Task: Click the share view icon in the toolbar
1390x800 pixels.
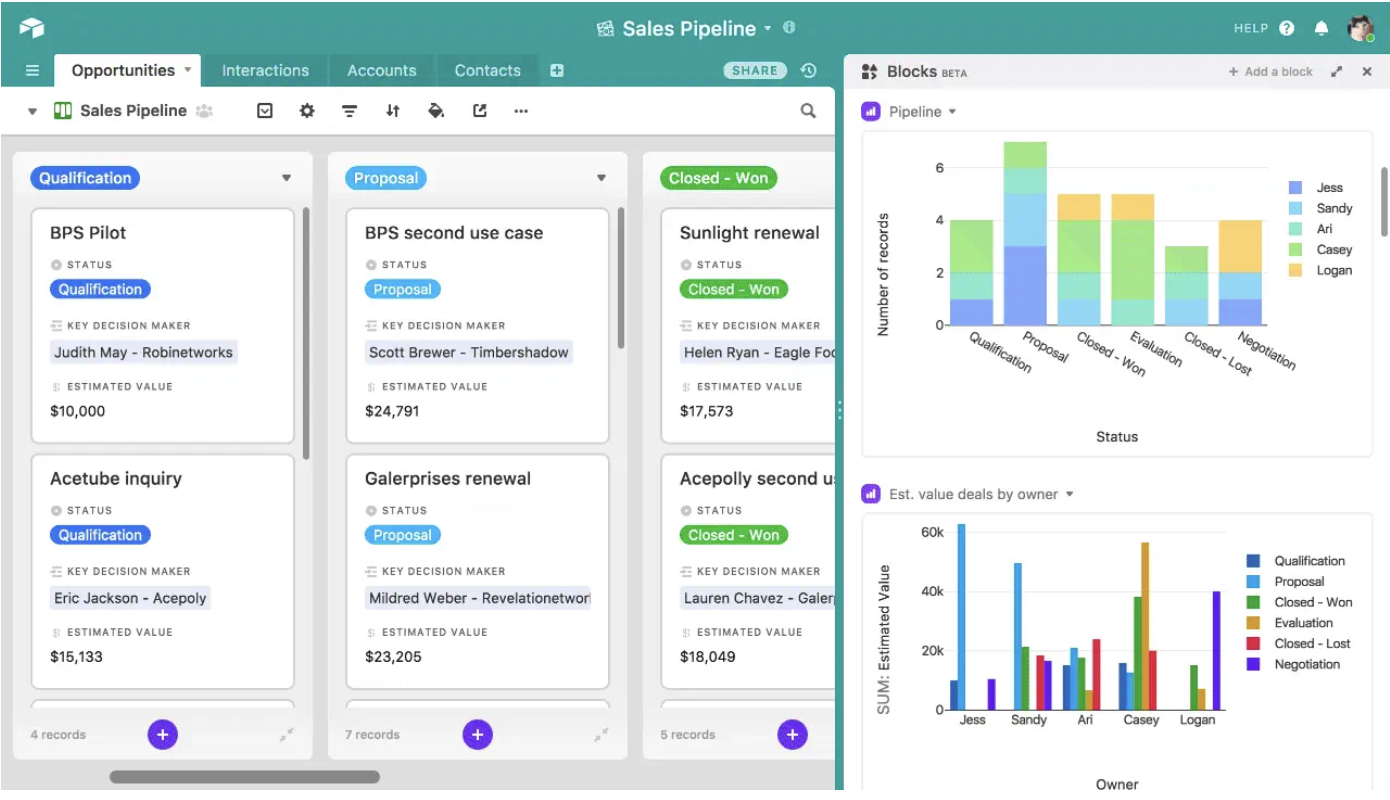Action: [x=479, y=111]
